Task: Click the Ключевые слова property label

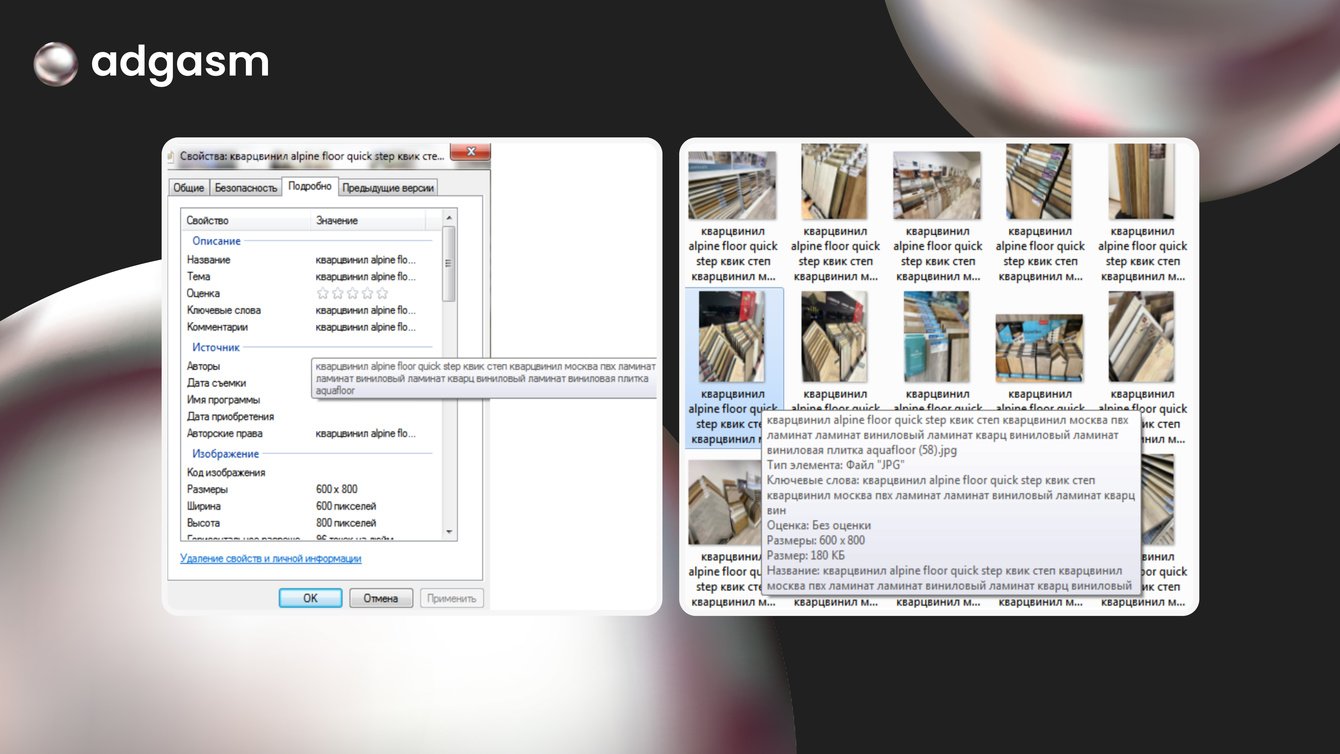Action: 224,310
